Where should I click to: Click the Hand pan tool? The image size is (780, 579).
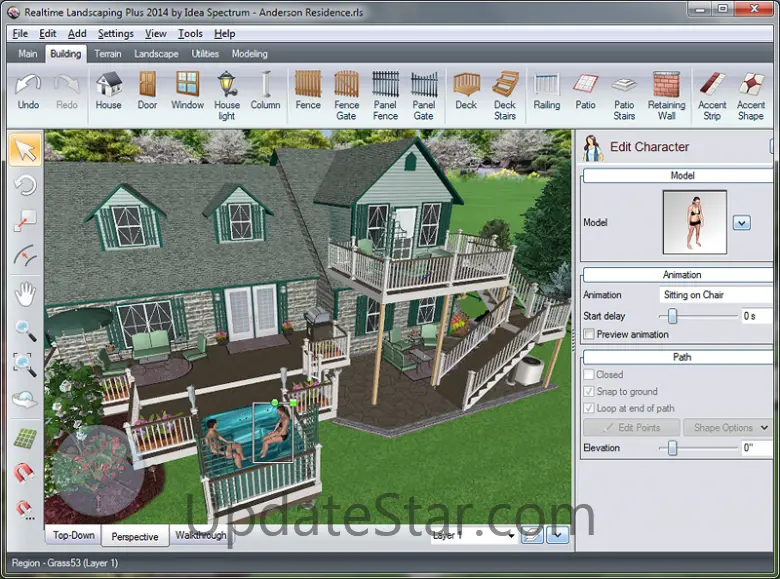coord(25,294)
